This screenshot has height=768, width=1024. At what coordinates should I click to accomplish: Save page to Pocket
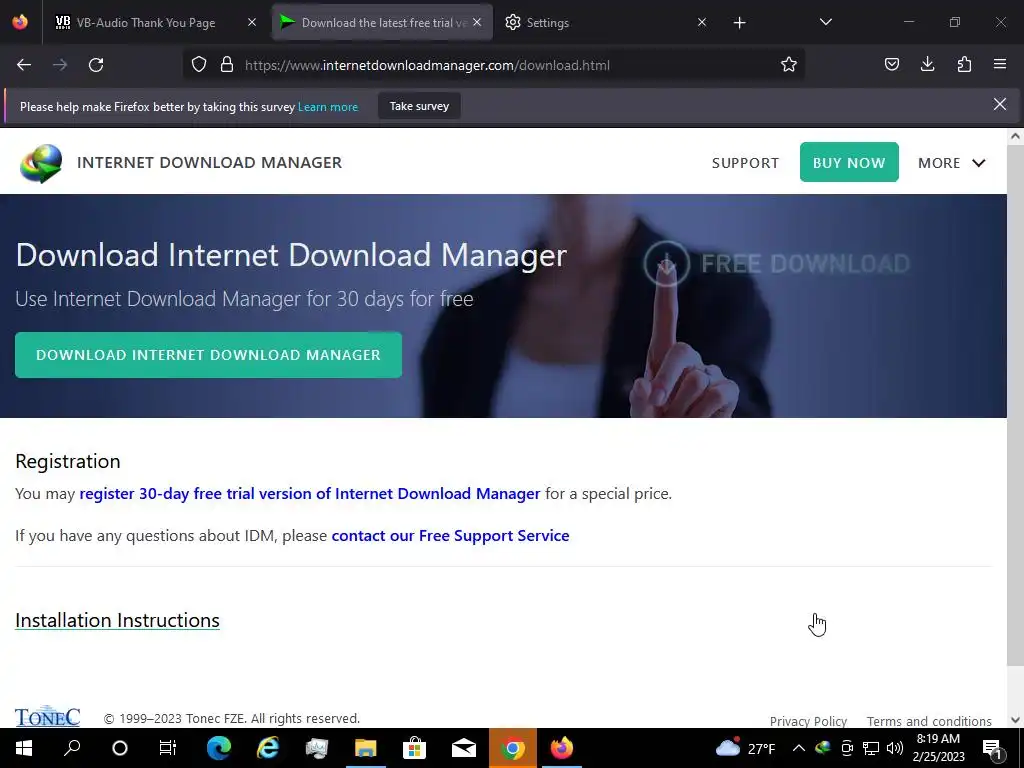892,64
